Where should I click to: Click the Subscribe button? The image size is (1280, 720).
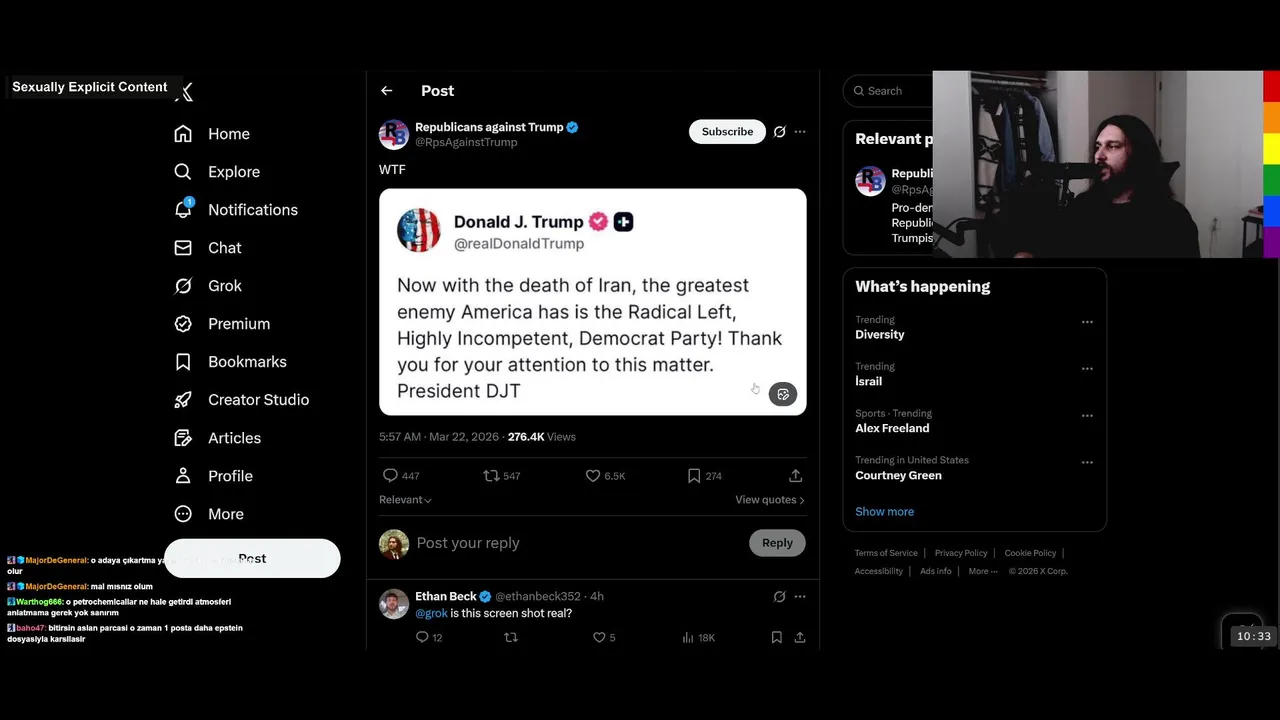pos(727,132)
